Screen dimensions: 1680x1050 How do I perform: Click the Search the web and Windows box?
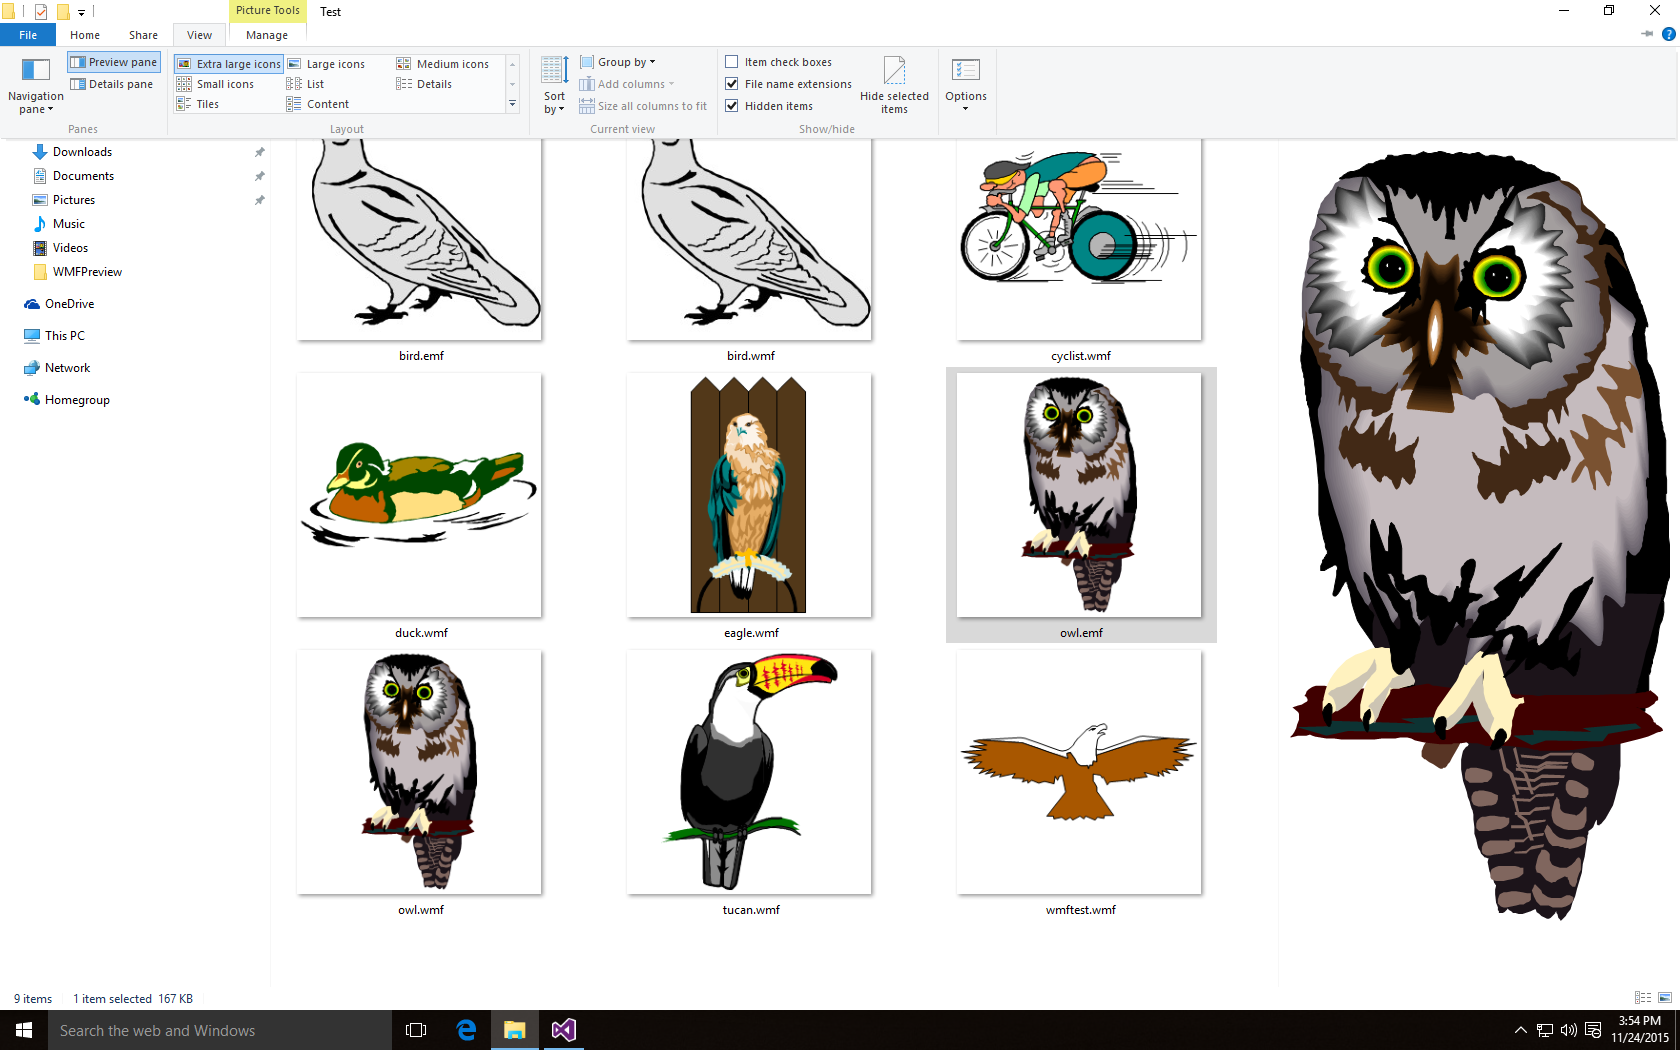(x=220, y=1030)
